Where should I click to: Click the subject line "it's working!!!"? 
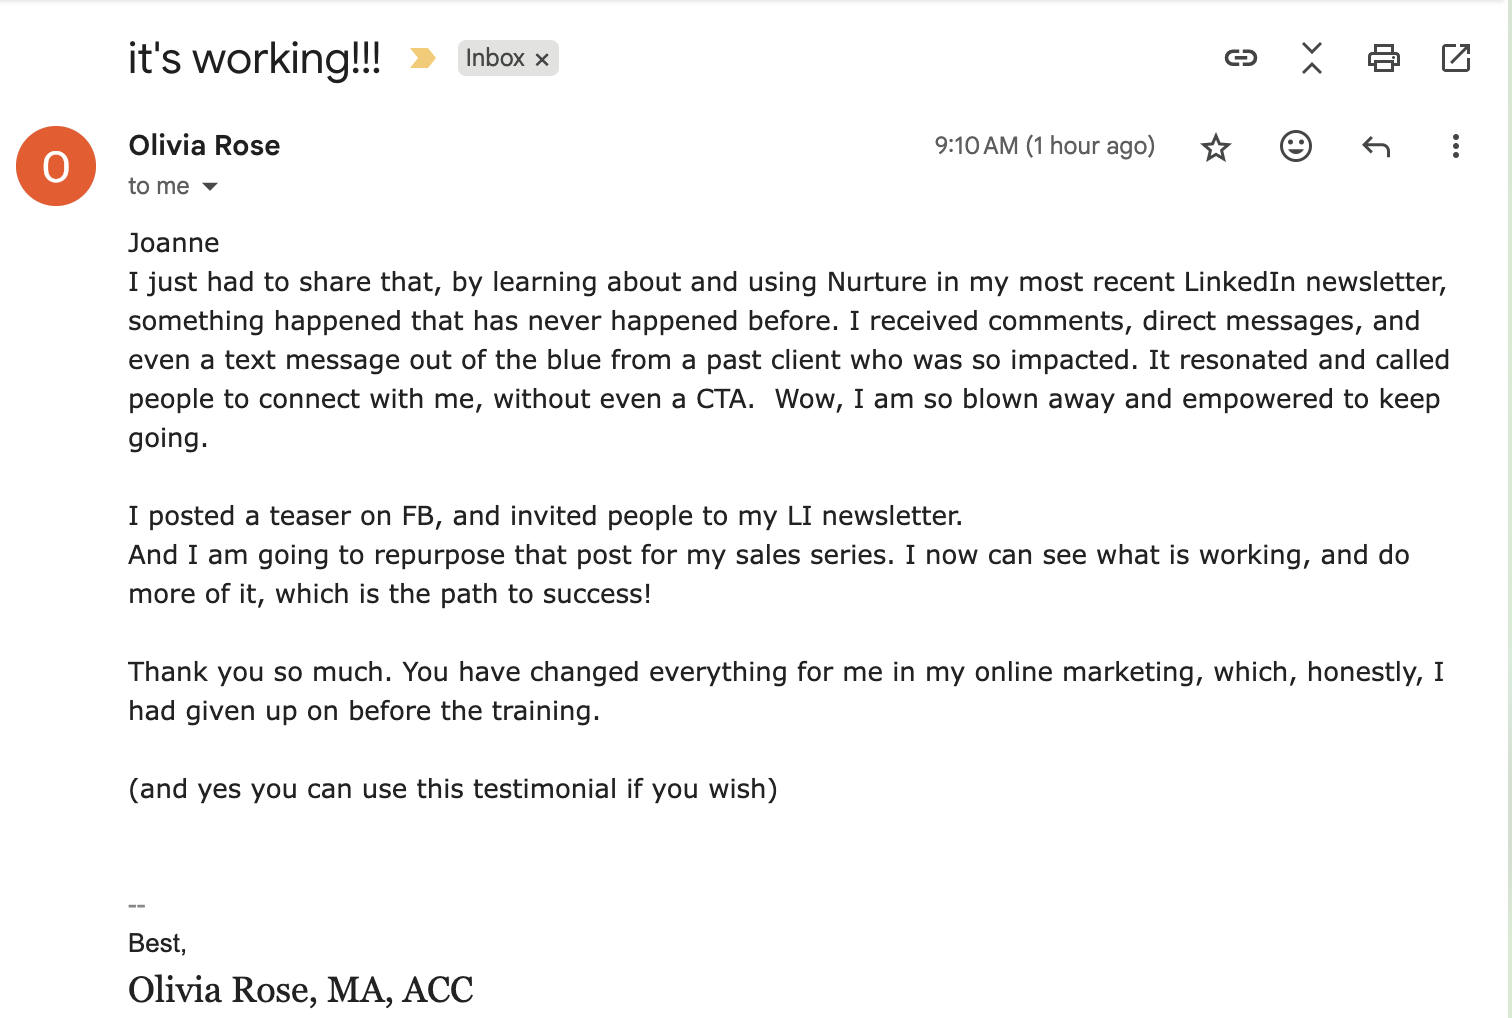click(x=254, y=58)
